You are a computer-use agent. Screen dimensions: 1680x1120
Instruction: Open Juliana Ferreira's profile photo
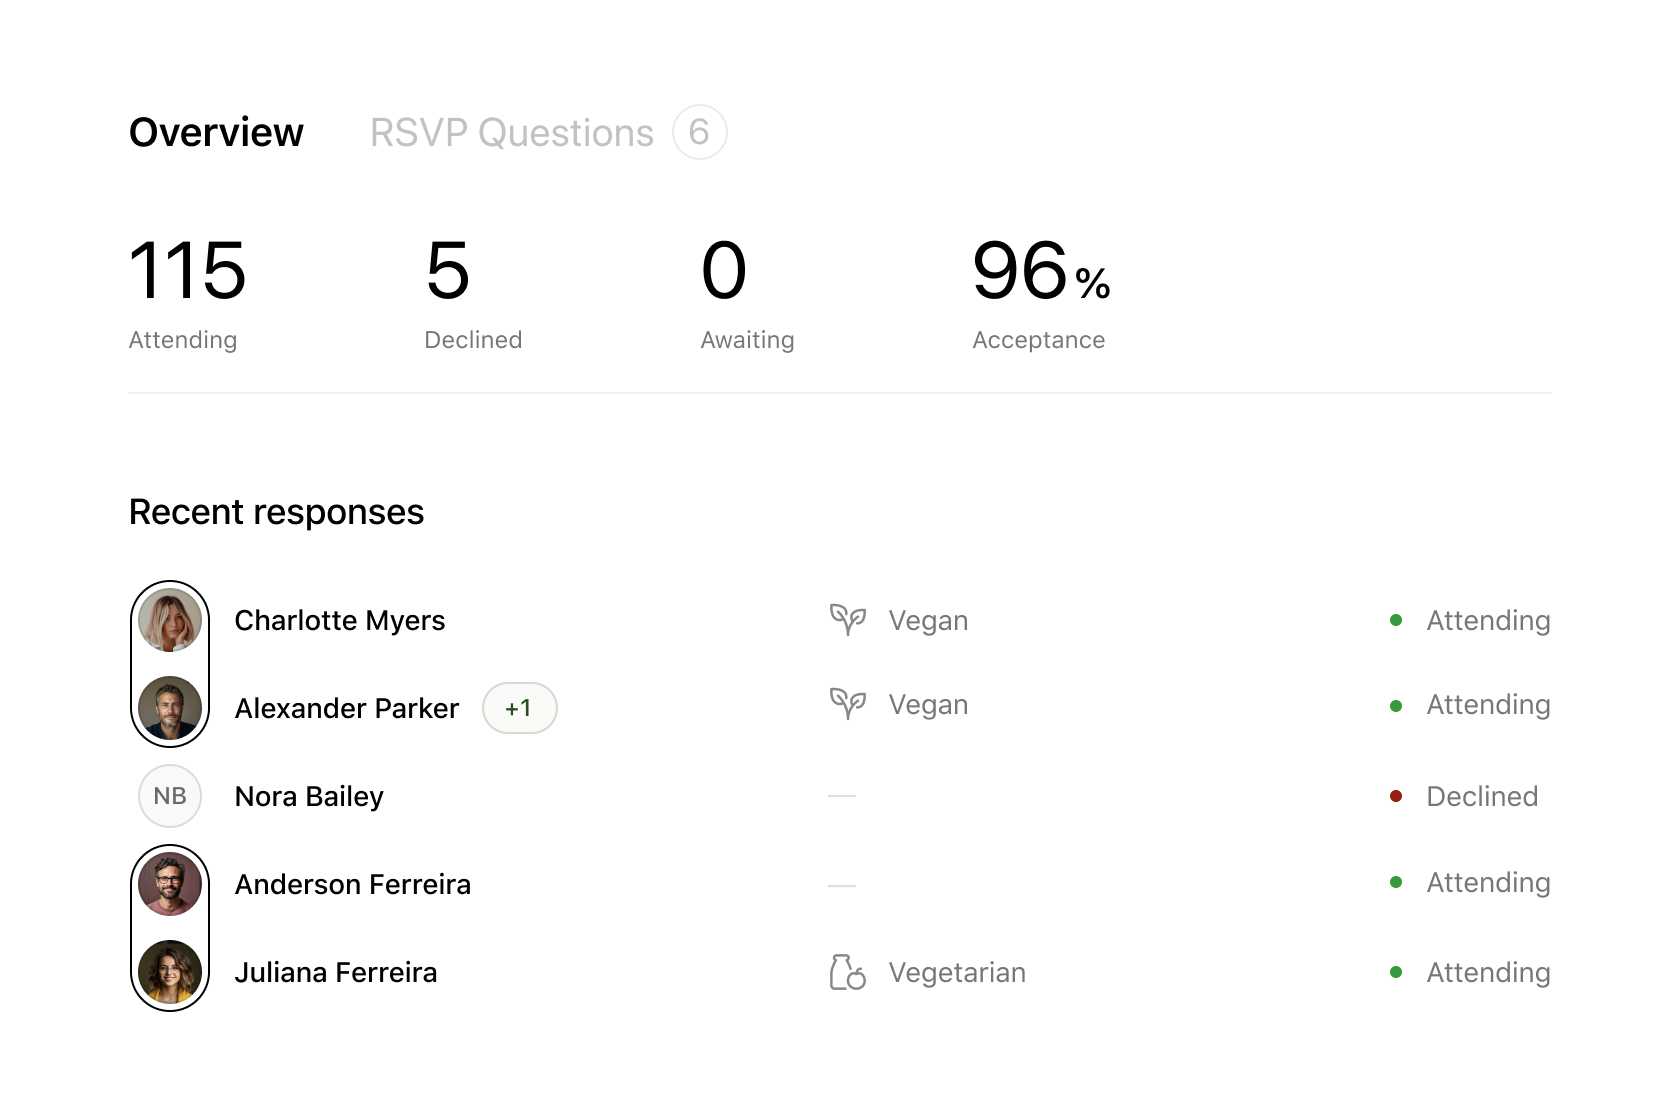click(170, 972)
